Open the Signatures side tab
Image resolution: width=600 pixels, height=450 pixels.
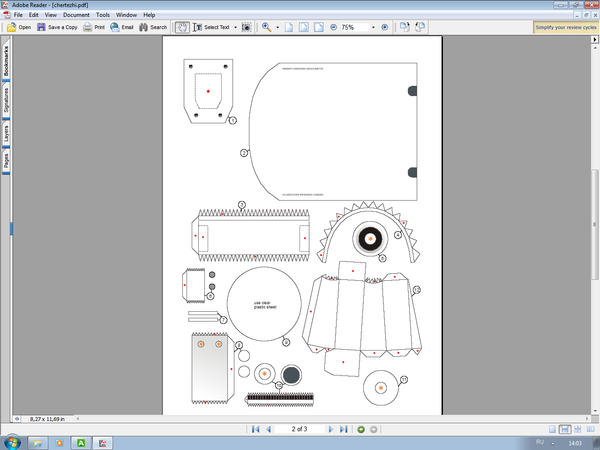(6, 100)
